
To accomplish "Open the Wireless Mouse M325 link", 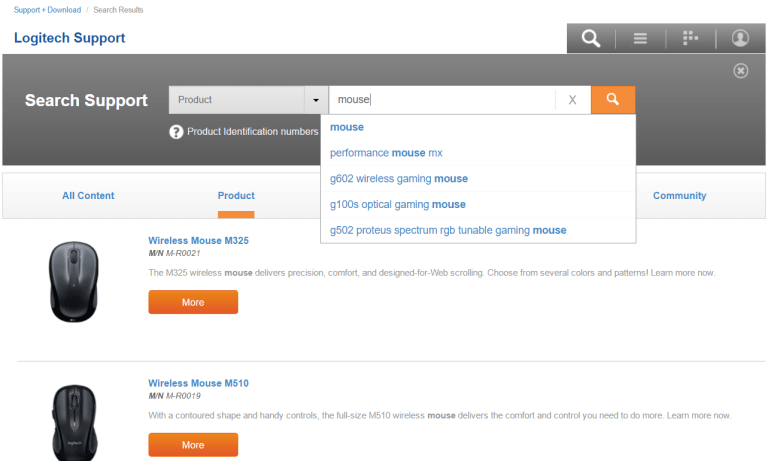I will point(198,240).
